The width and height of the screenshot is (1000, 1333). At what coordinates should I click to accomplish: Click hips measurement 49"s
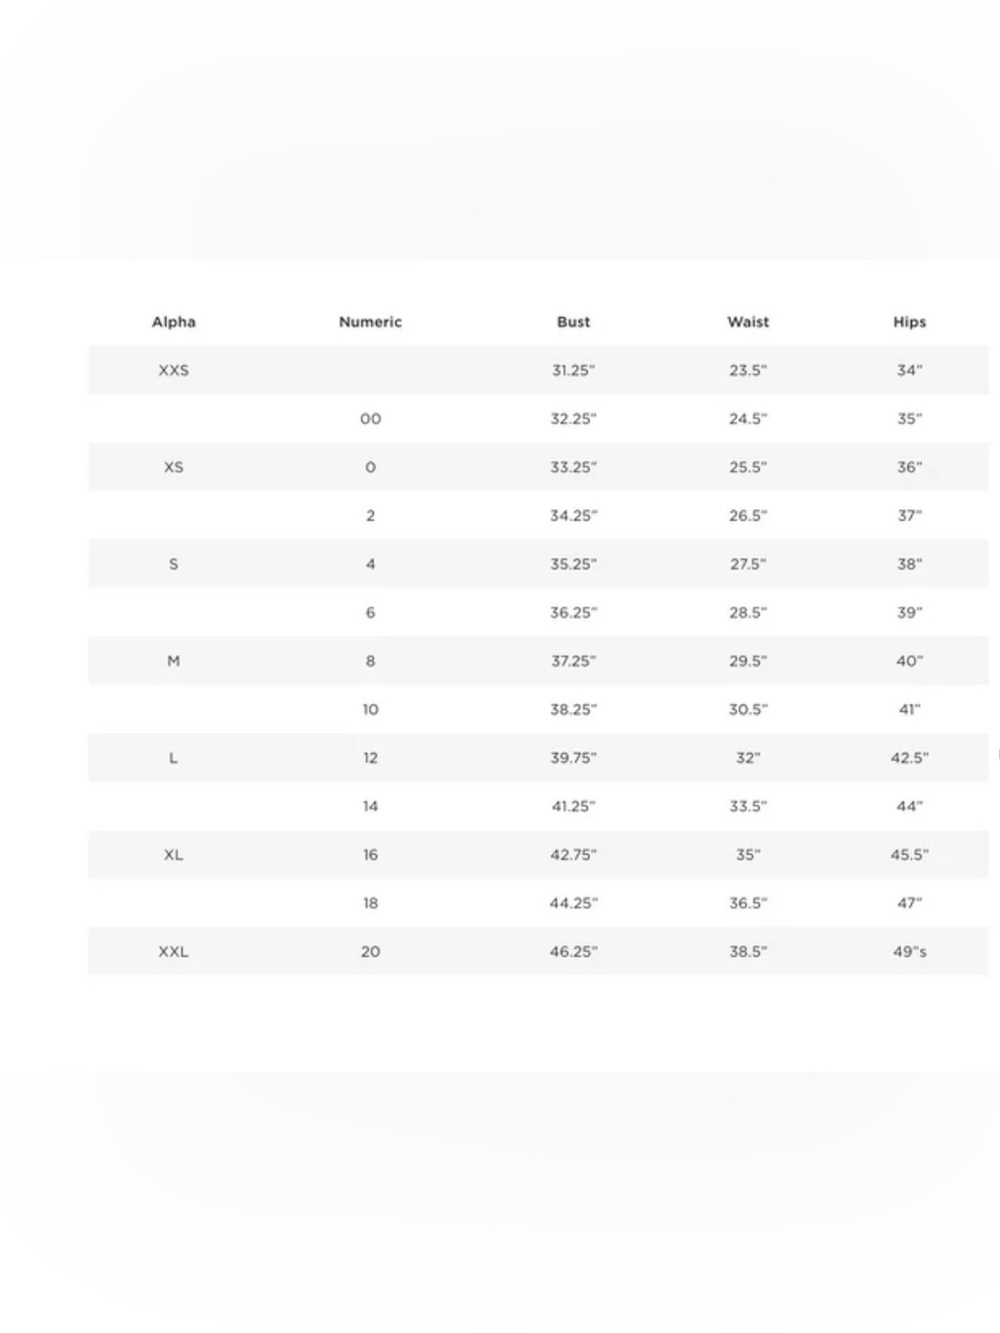point(909,952)
